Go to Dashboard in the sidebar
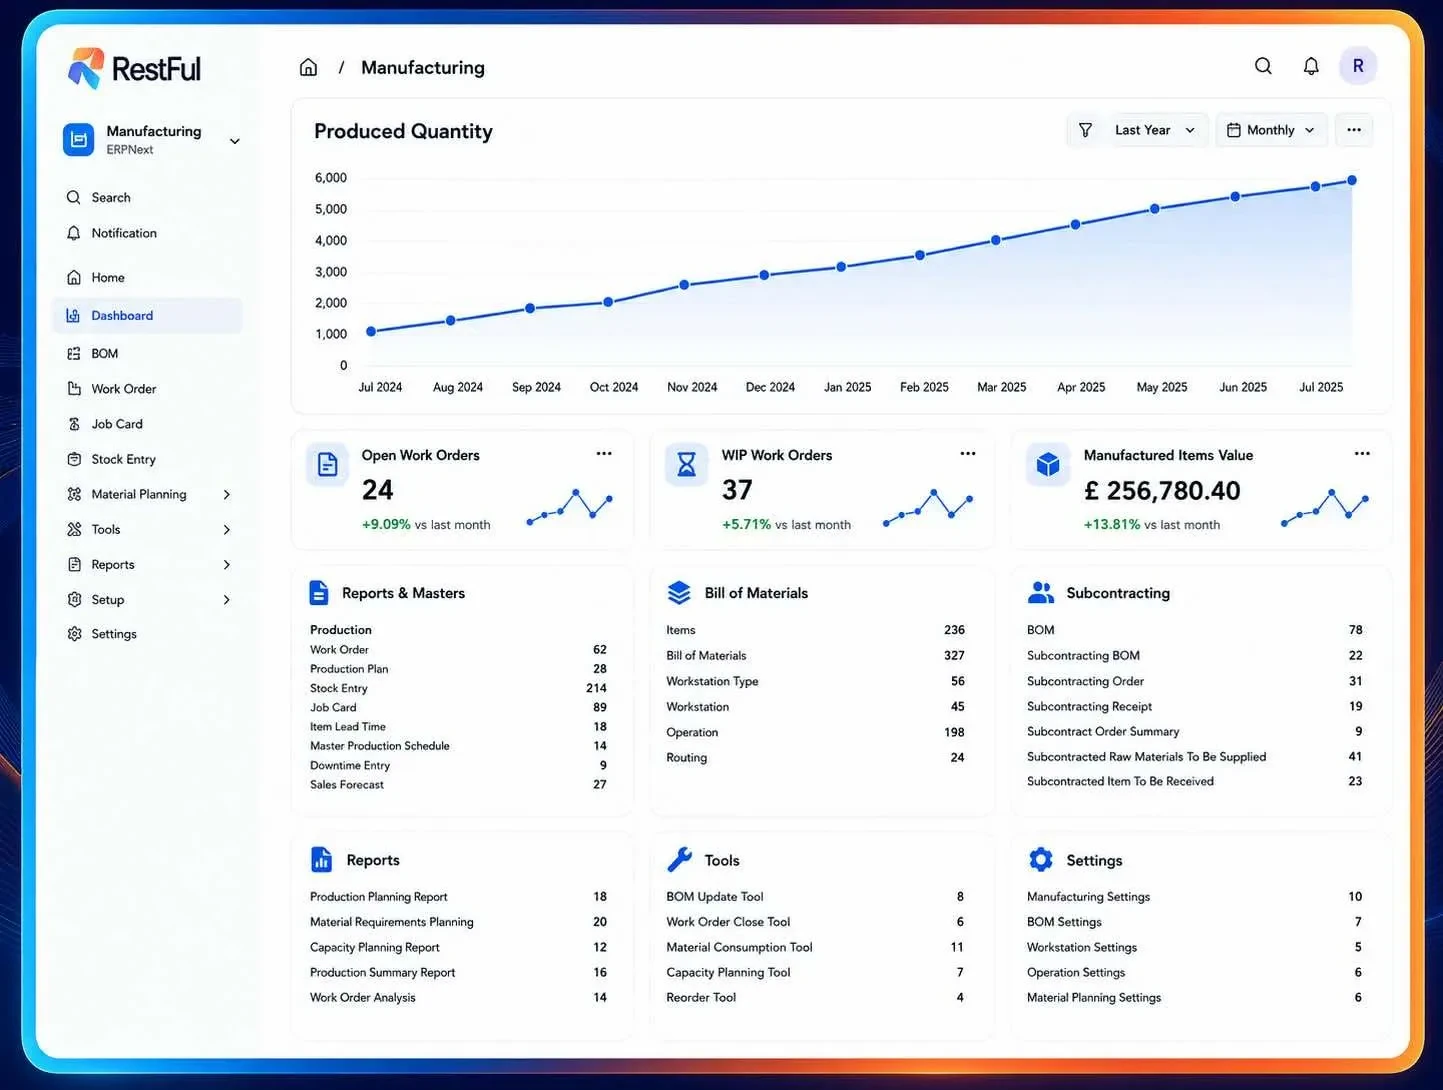 click(148, 315)
